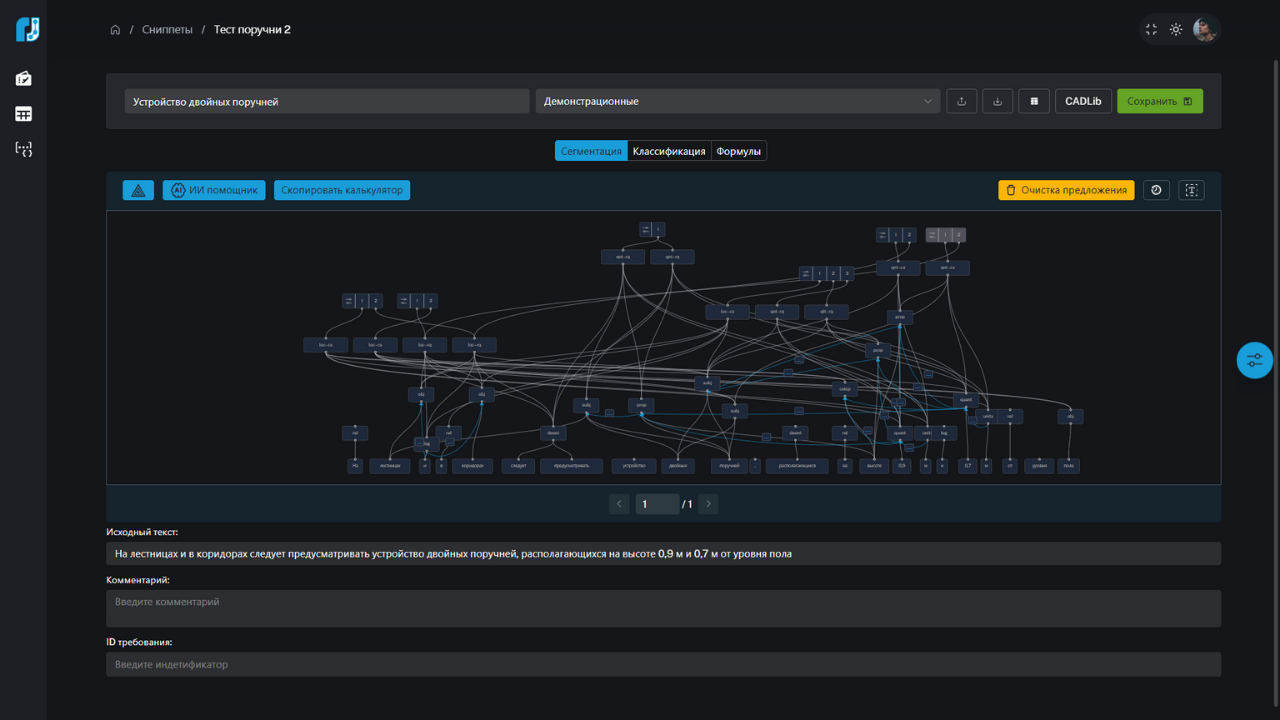Toggle light/dark theme sun icon
The width and height of the screenshot is (1280, 720).
coord(1176,30)
